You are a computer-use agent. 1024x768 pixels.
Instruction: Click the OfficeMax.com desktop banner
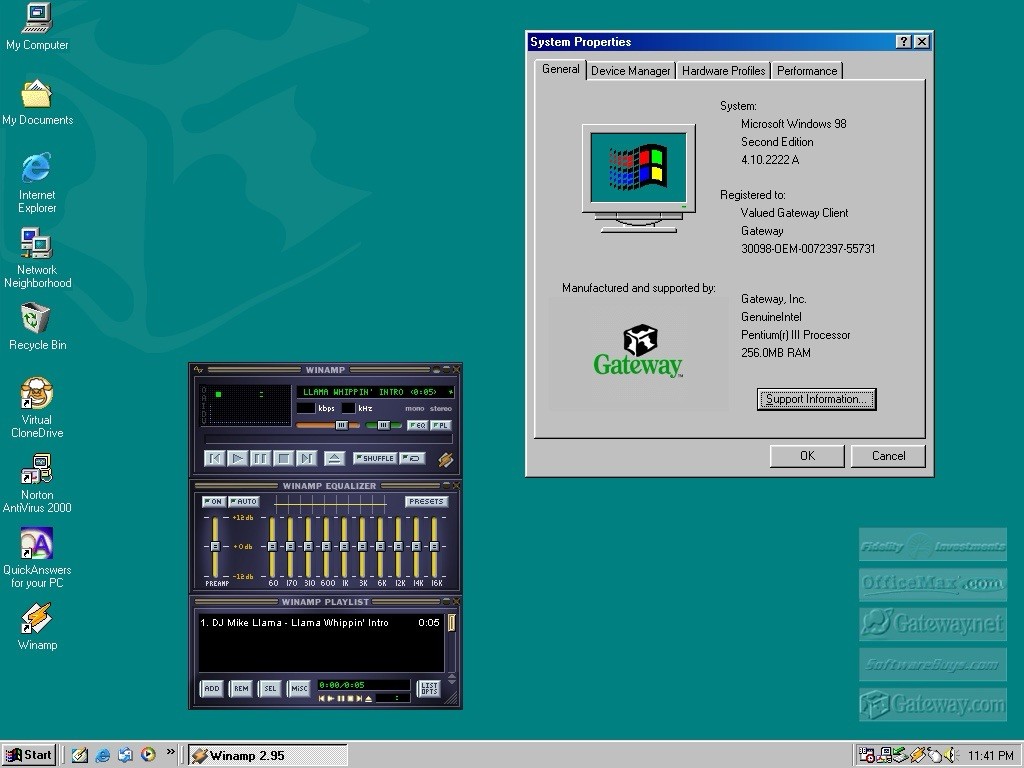(x=933, y=584)
